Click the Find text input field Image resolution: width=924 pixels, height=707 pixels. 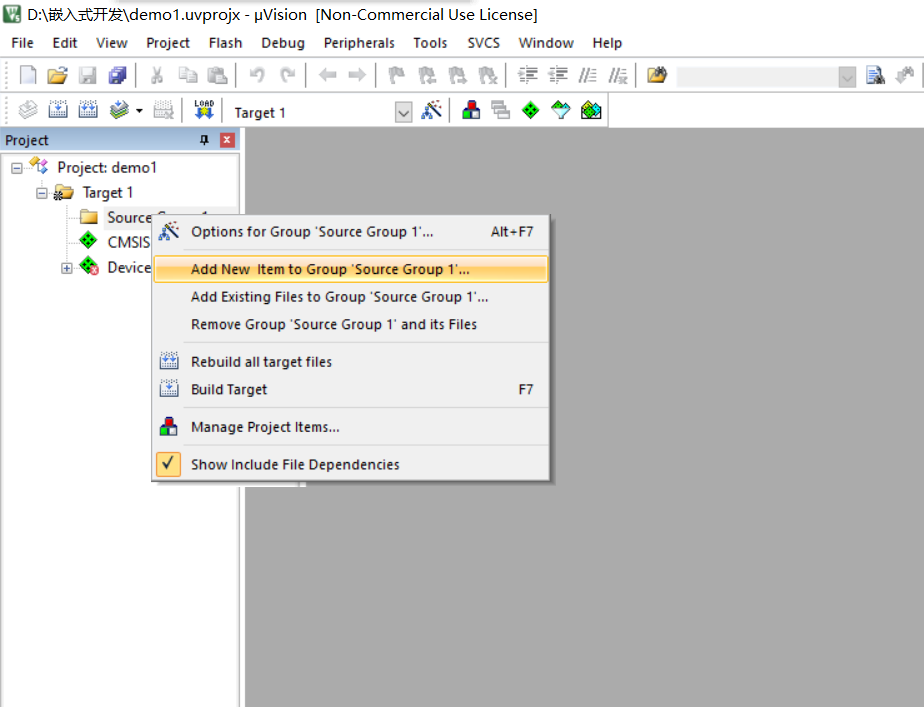tap(757, 77)
